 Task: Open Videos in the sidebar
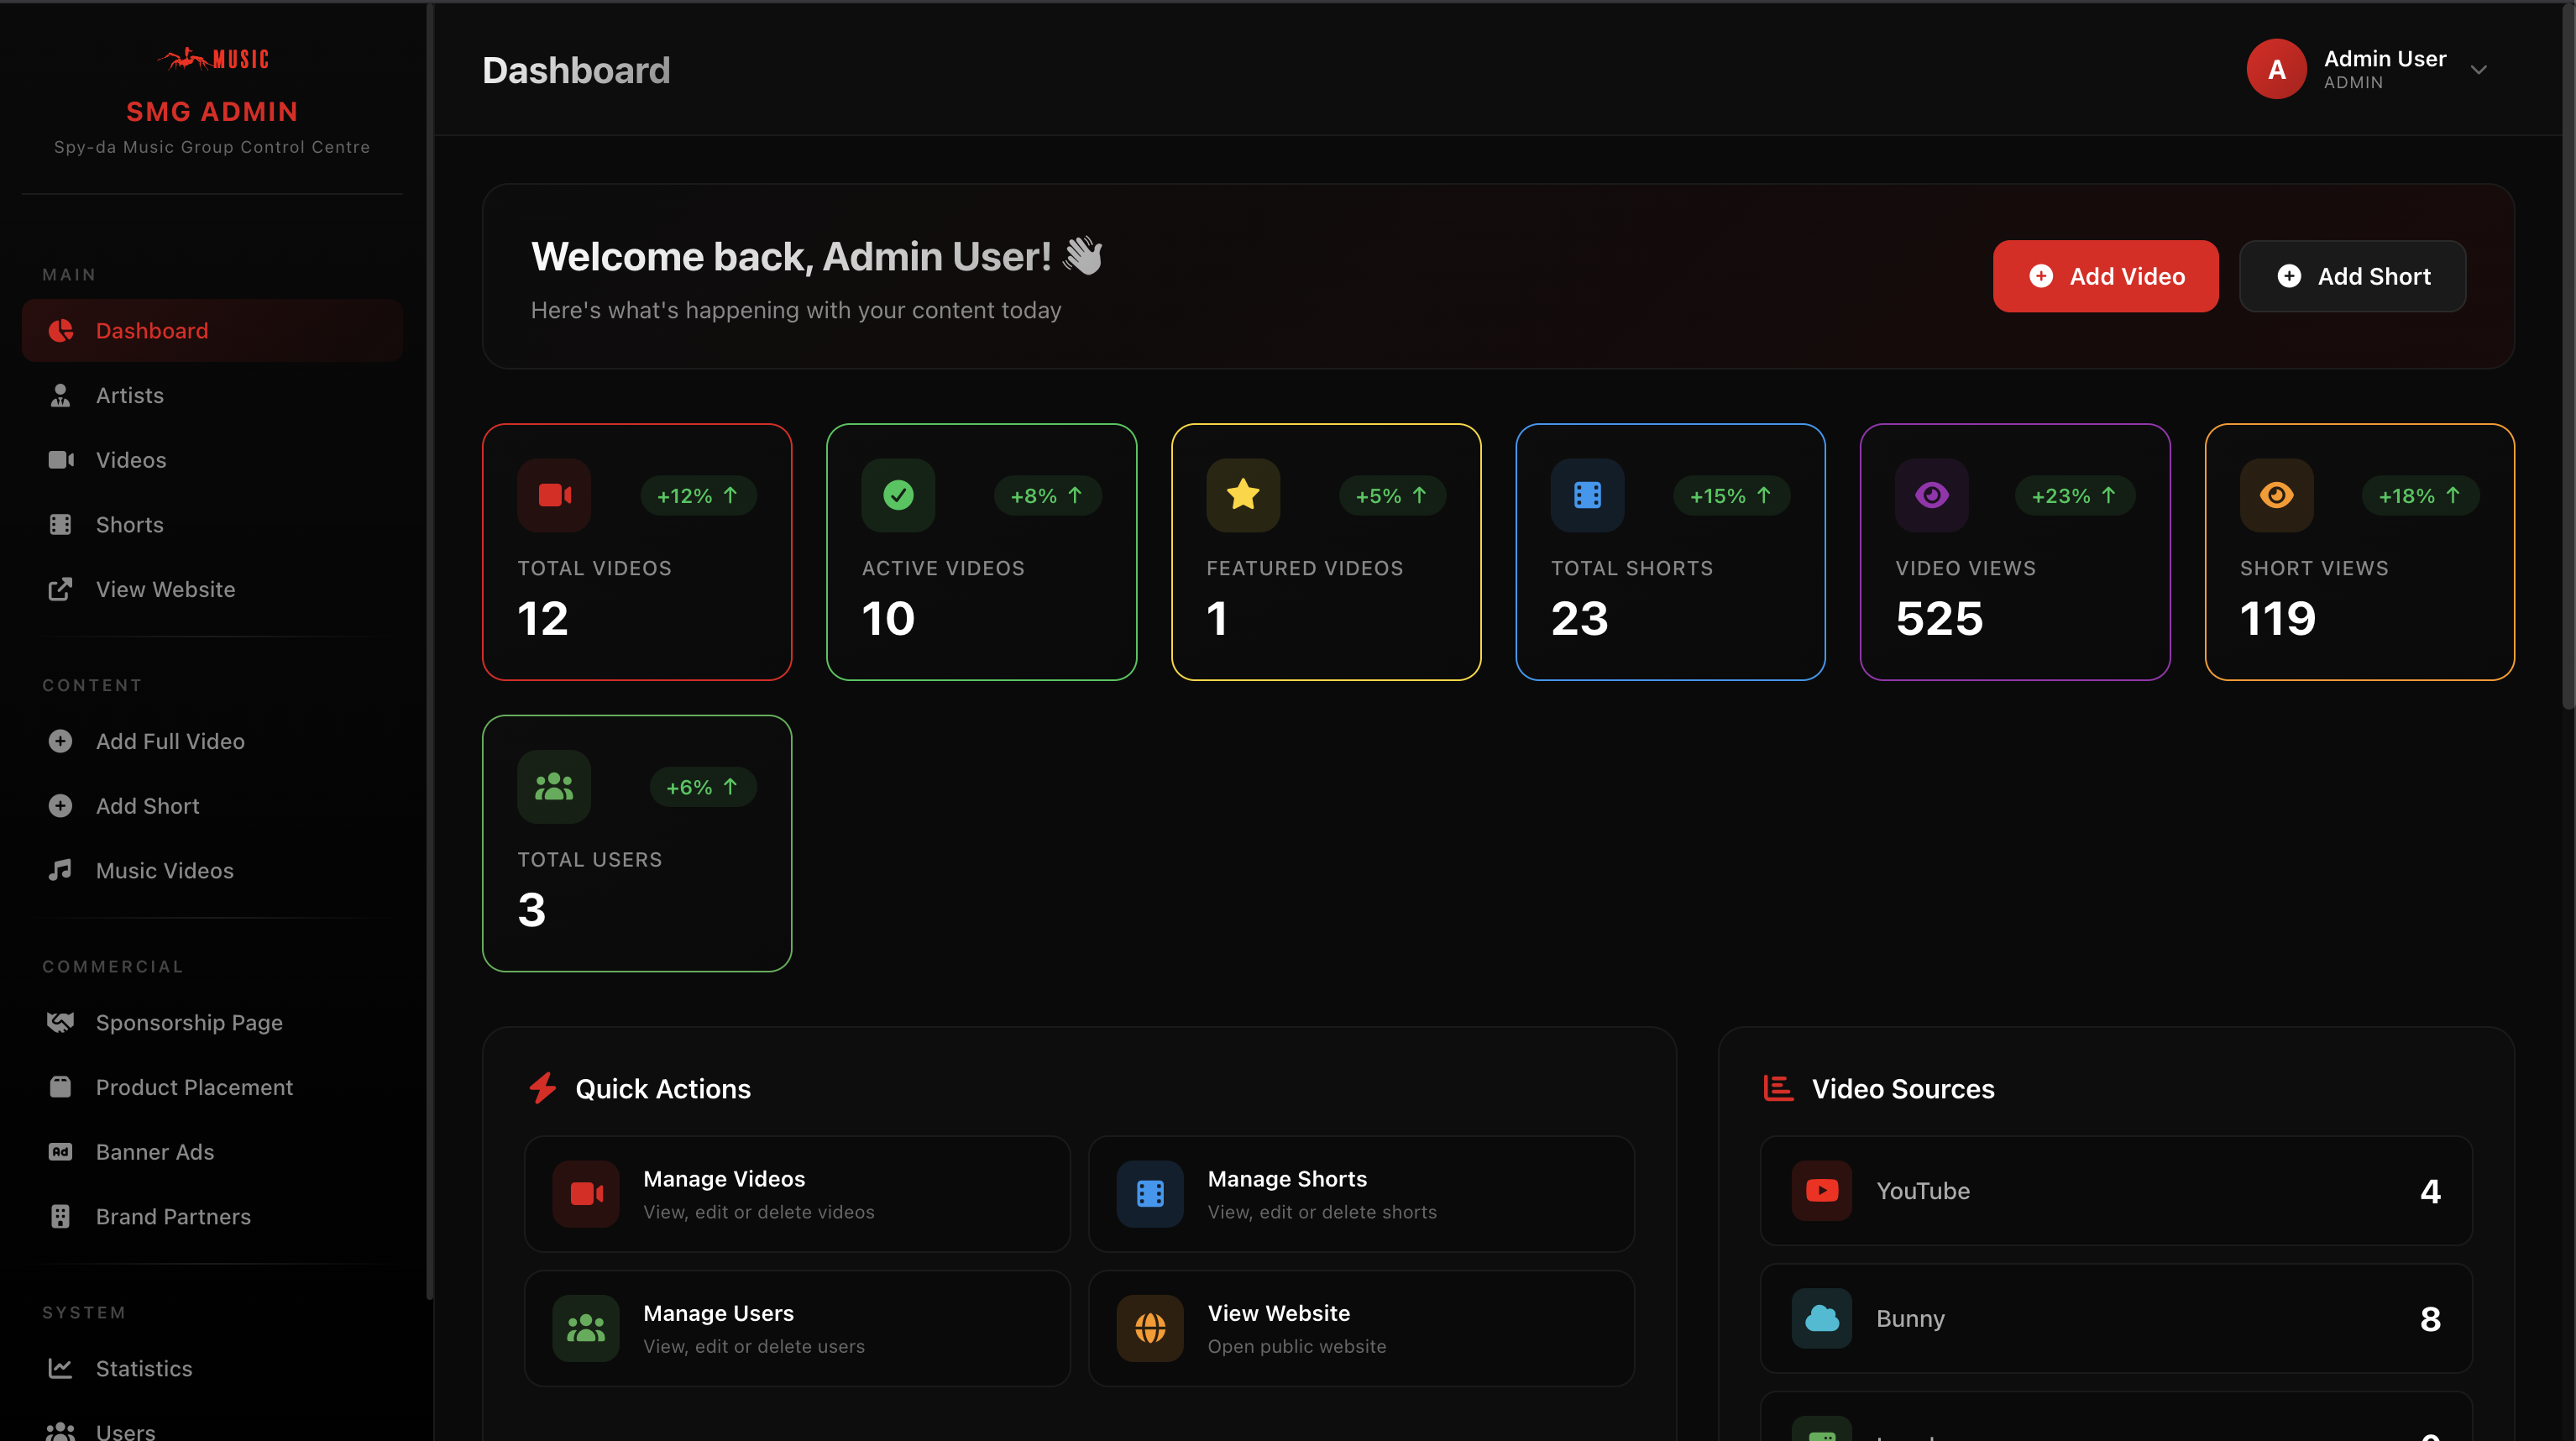pyautogui.click(x=212, y=460)
